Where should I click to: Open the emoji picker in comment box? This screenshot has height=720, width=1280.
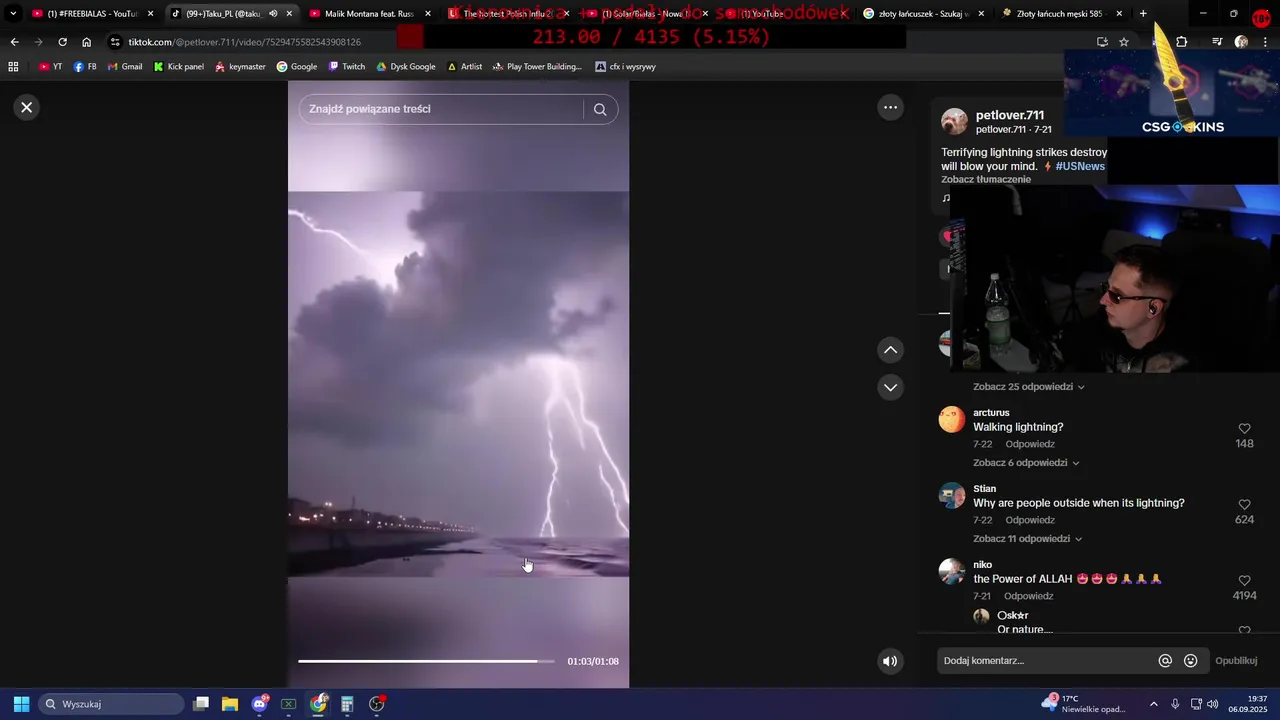coord(1190,661)
